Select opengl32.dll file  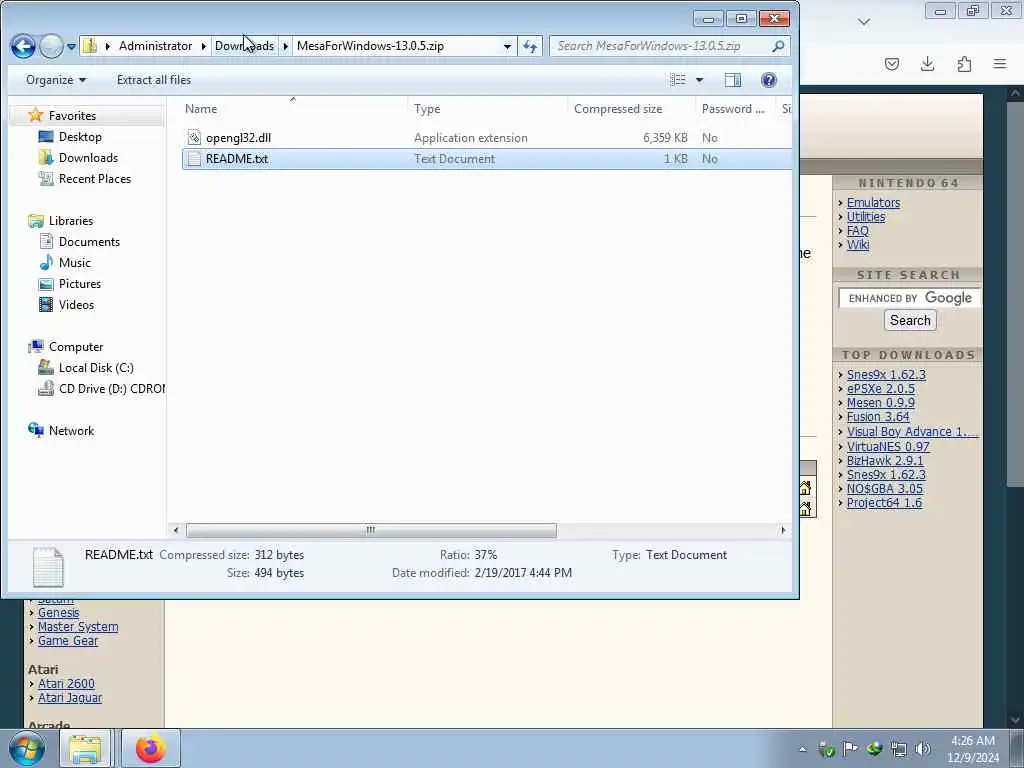pyautogui.click(x=238, y=138)
